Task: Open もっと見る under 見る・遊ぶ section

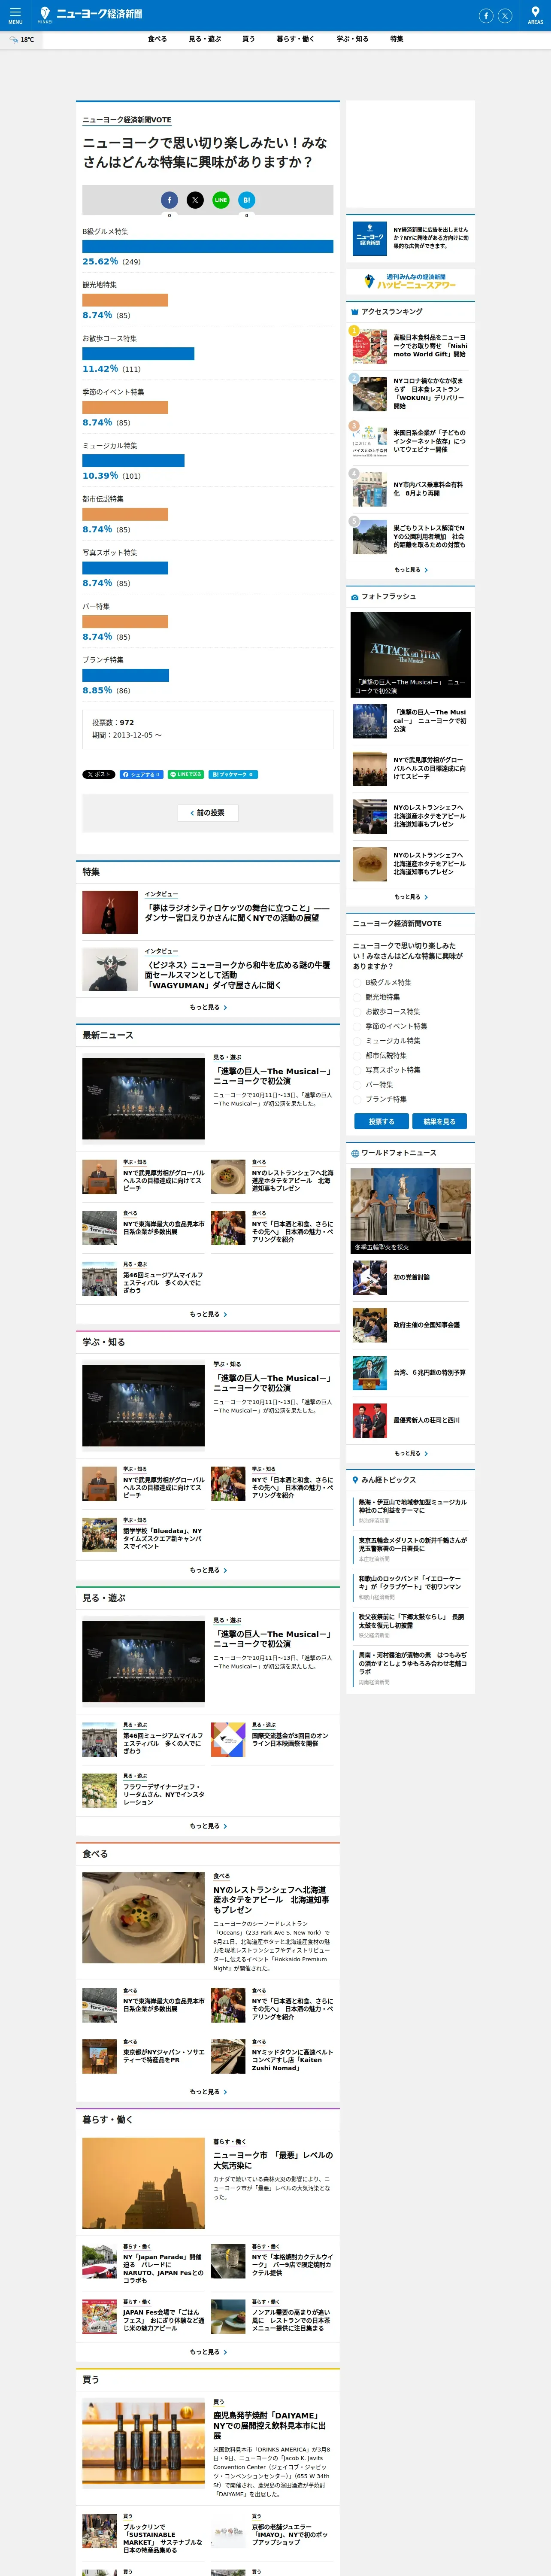Action: coord(208,1826)
